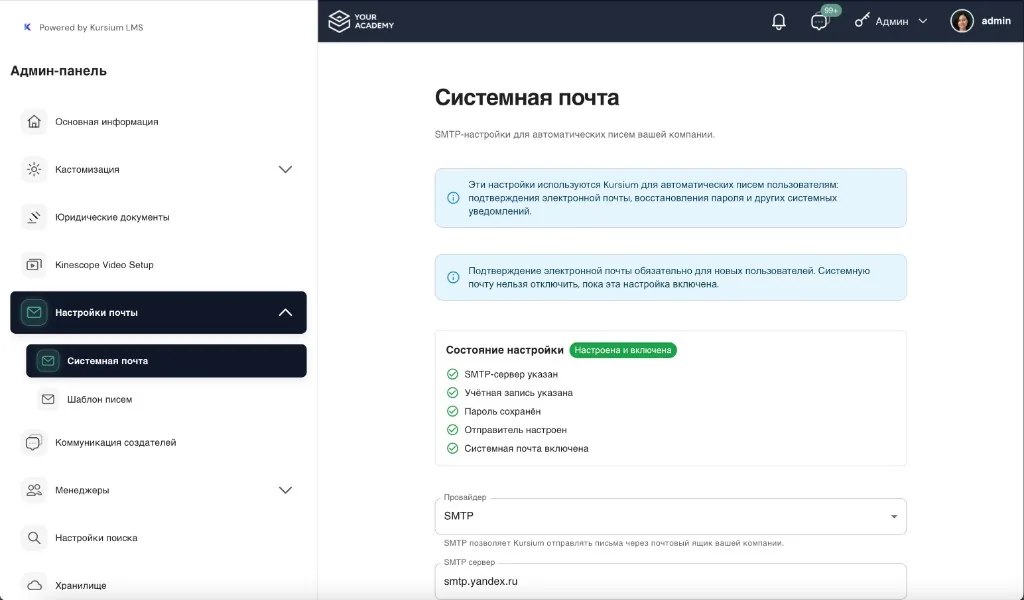This screenshot has height=600, width=1024.
Task: Click the envelope icon for Настройки почты
Action: point(34,312)
